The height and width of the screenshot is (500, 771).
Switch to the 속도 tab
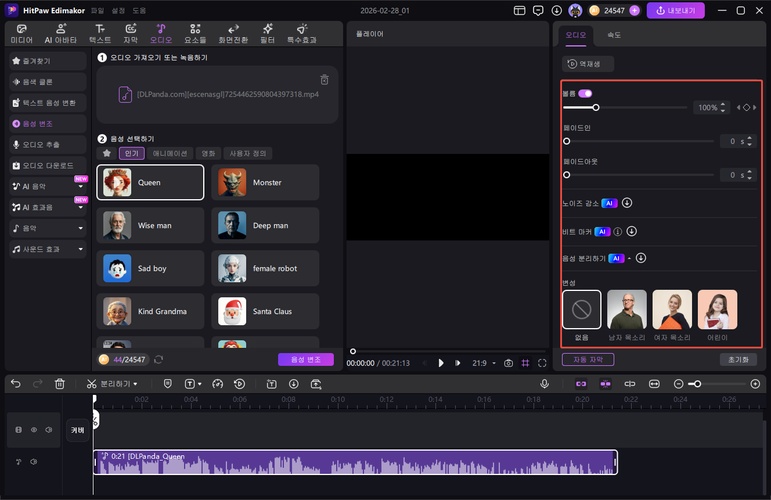coord(616,34)
